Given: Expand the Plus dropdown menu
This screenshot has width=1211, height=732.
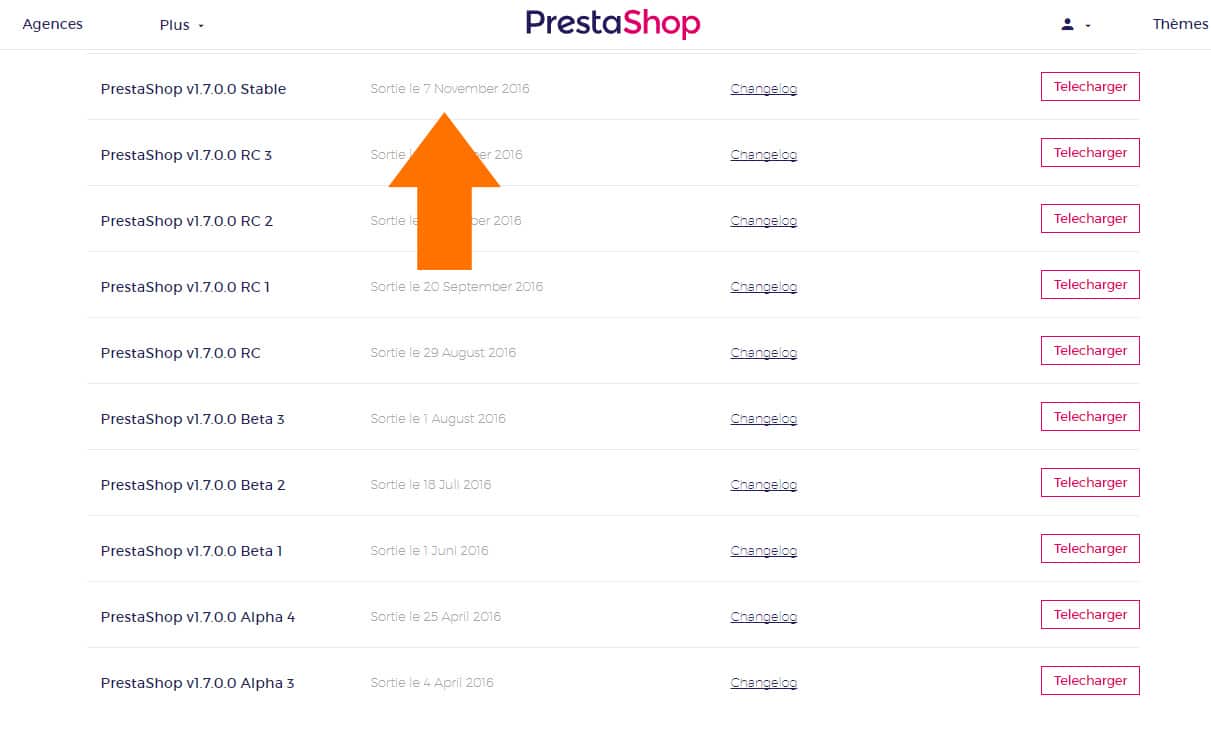Looking at the screenshot, I should [x=182, y=25].
